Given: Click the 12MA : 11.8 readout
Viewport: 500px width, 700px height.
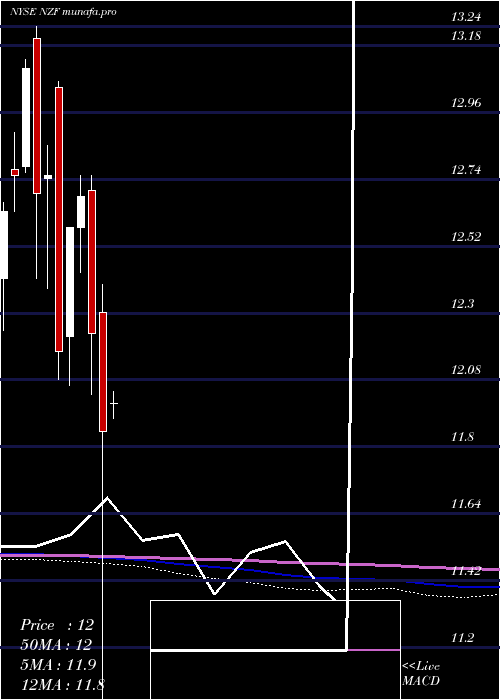Looking at the screenshot, I should point(62,684).
